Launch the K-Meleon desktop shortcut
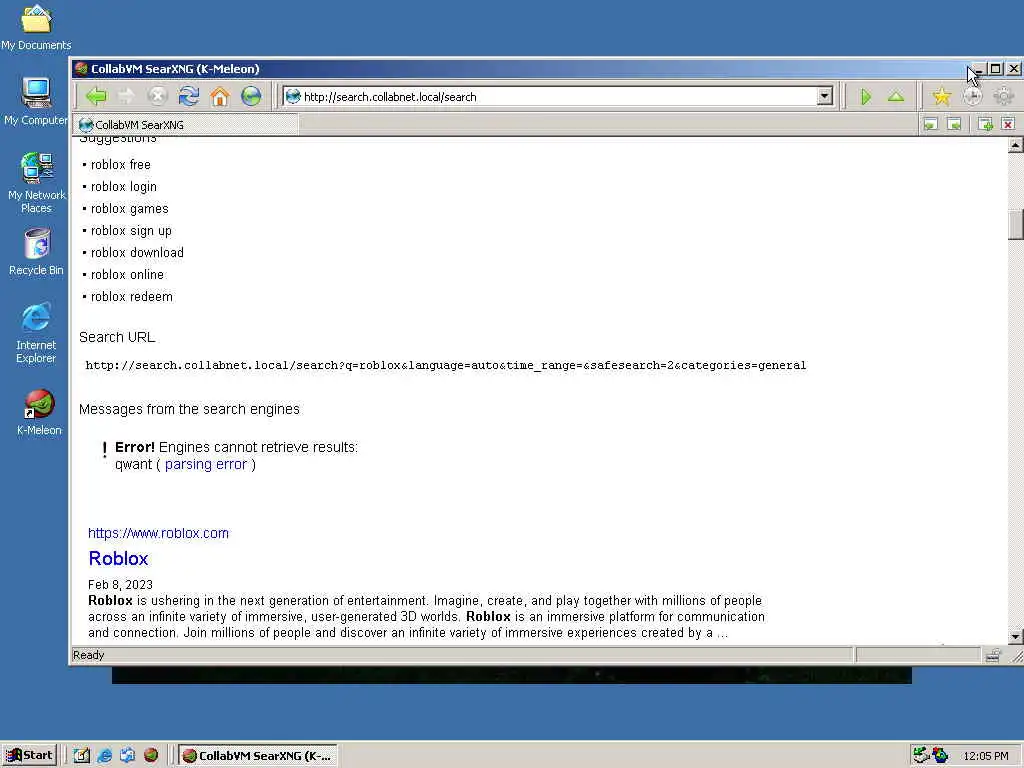The image size is (1024, 768). click(39, 412)
